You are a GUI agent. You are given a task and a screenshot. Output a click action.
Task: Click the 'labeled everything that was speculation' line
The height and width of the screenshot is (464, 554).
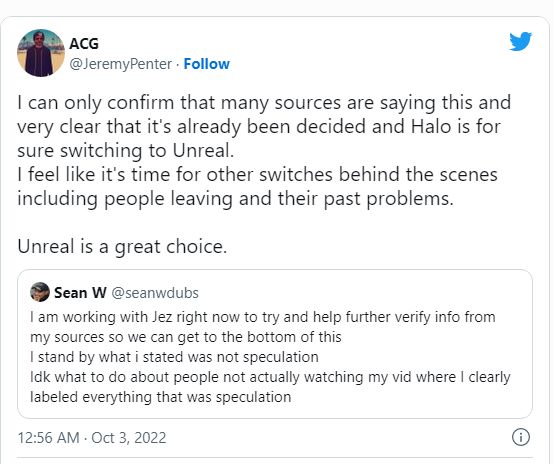[x=161, y=397]
